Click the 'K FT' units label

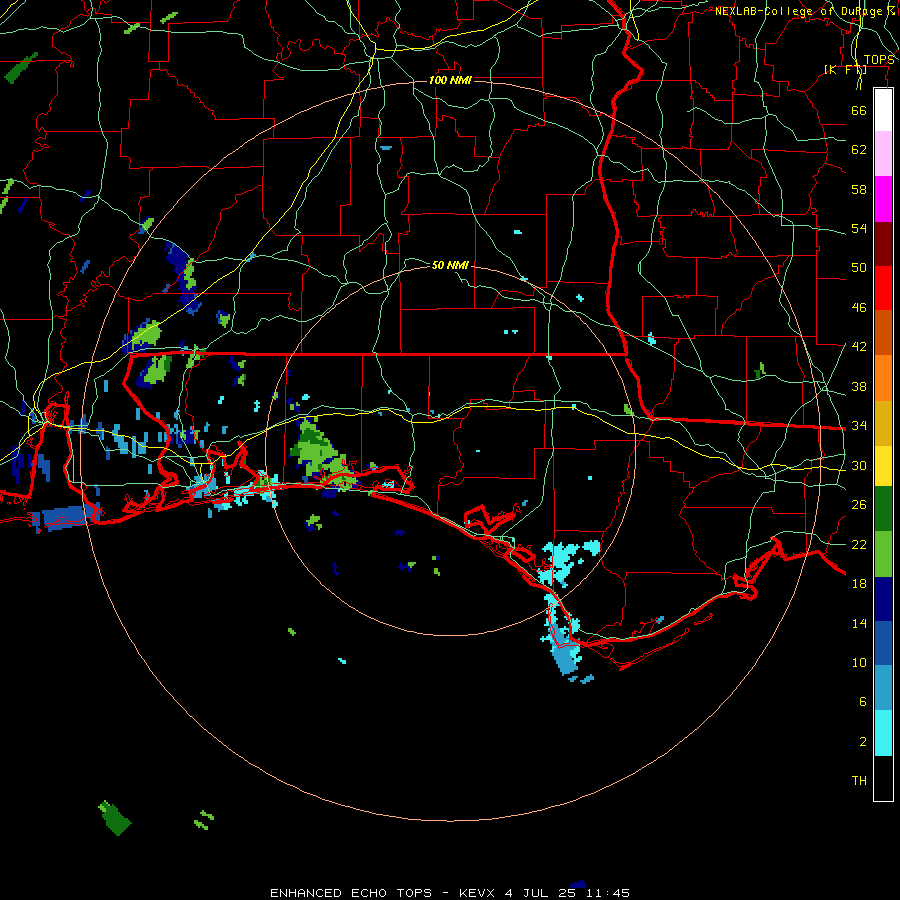(845, 70)
